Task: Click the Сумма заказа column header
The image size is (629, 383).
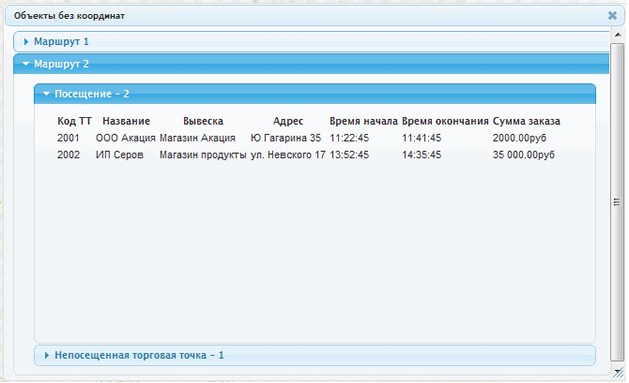Action: [x=526, y=121]
